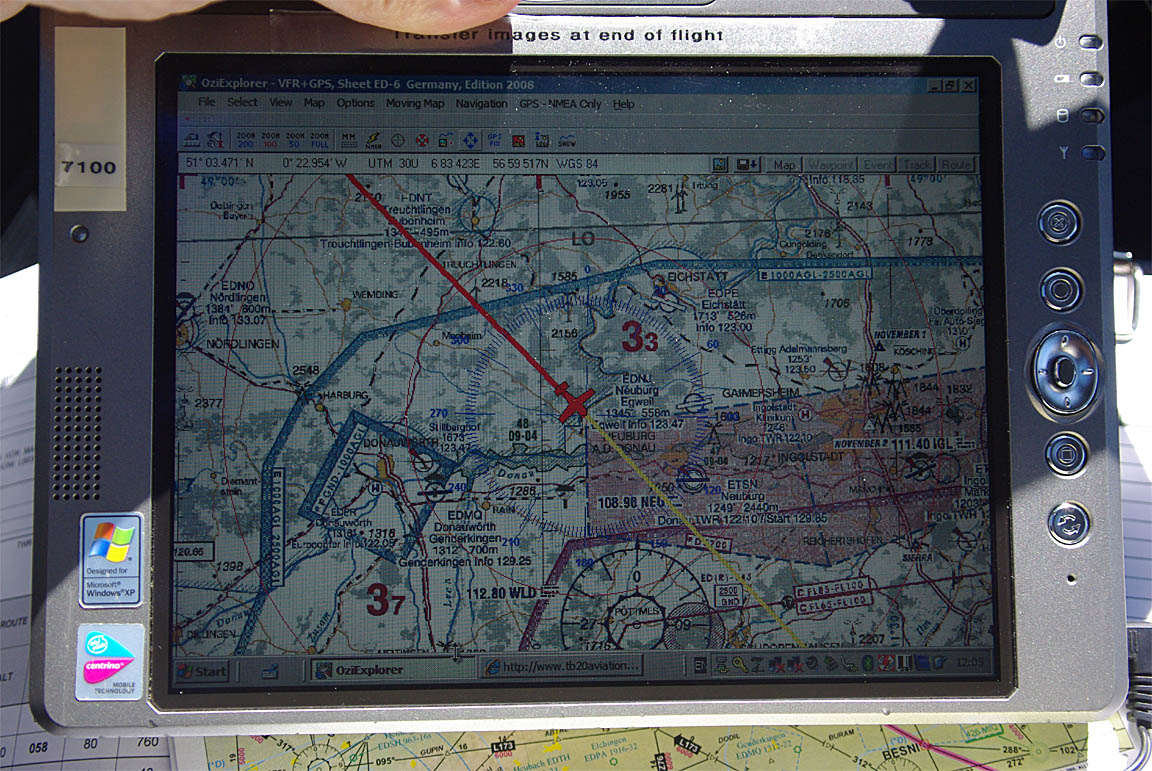Open the View menu
Screen dimensions: 1152x771
(280, 103)
